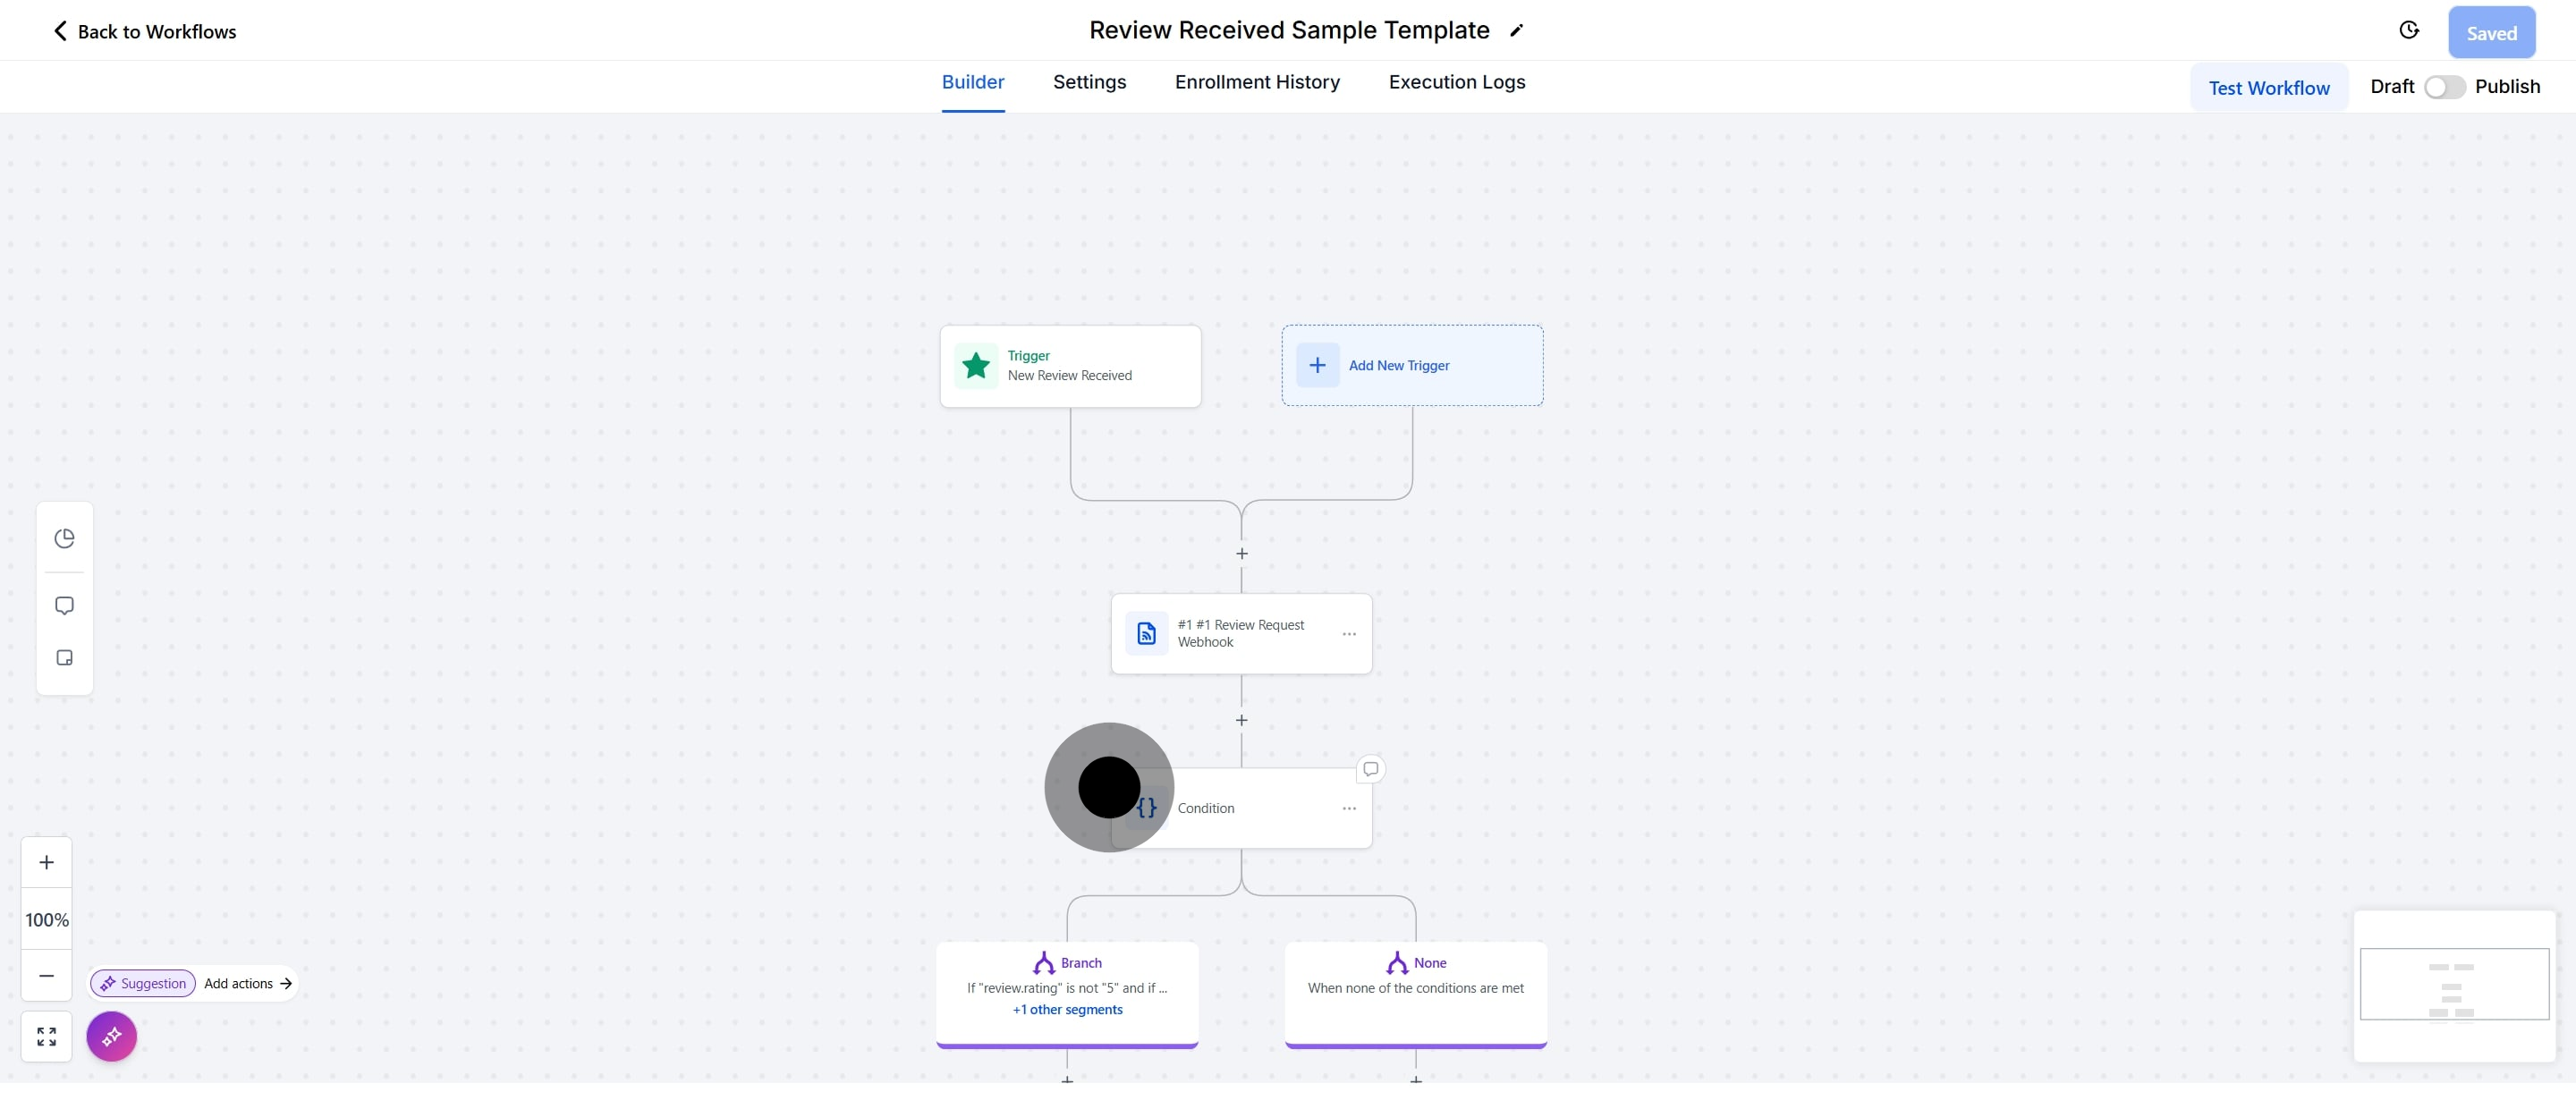Image resolution: width=2576 pixels, height=1109 pixels.
Task: Click the comment bubble on Condition node
Action: tap(1370, 768)
